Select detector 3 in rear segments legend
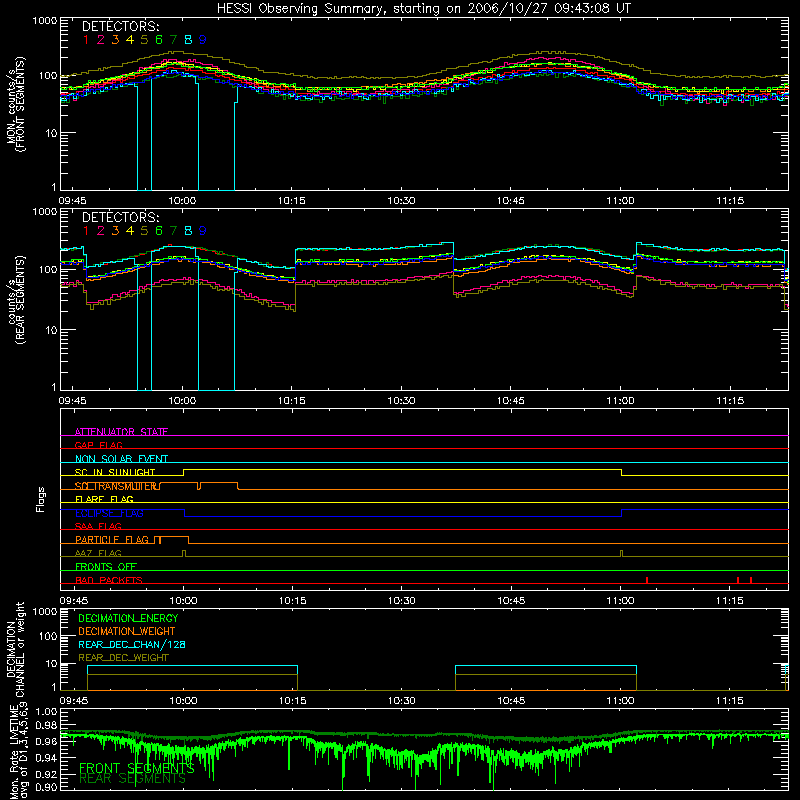This screenshot has height=800, width=800. [115, 231]
